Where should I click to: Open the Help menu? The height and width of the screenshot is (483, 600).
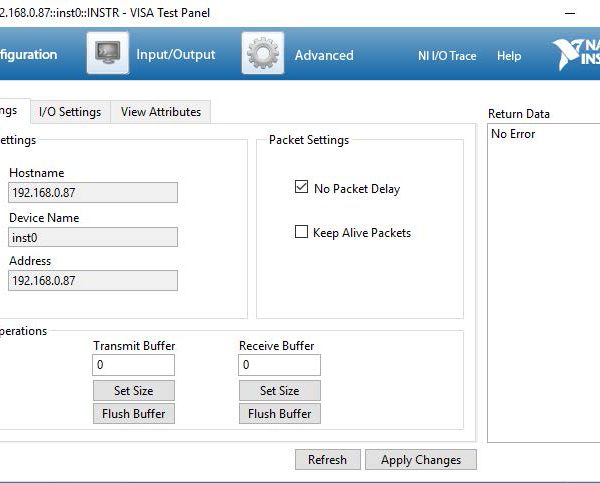tap(509, 56)
